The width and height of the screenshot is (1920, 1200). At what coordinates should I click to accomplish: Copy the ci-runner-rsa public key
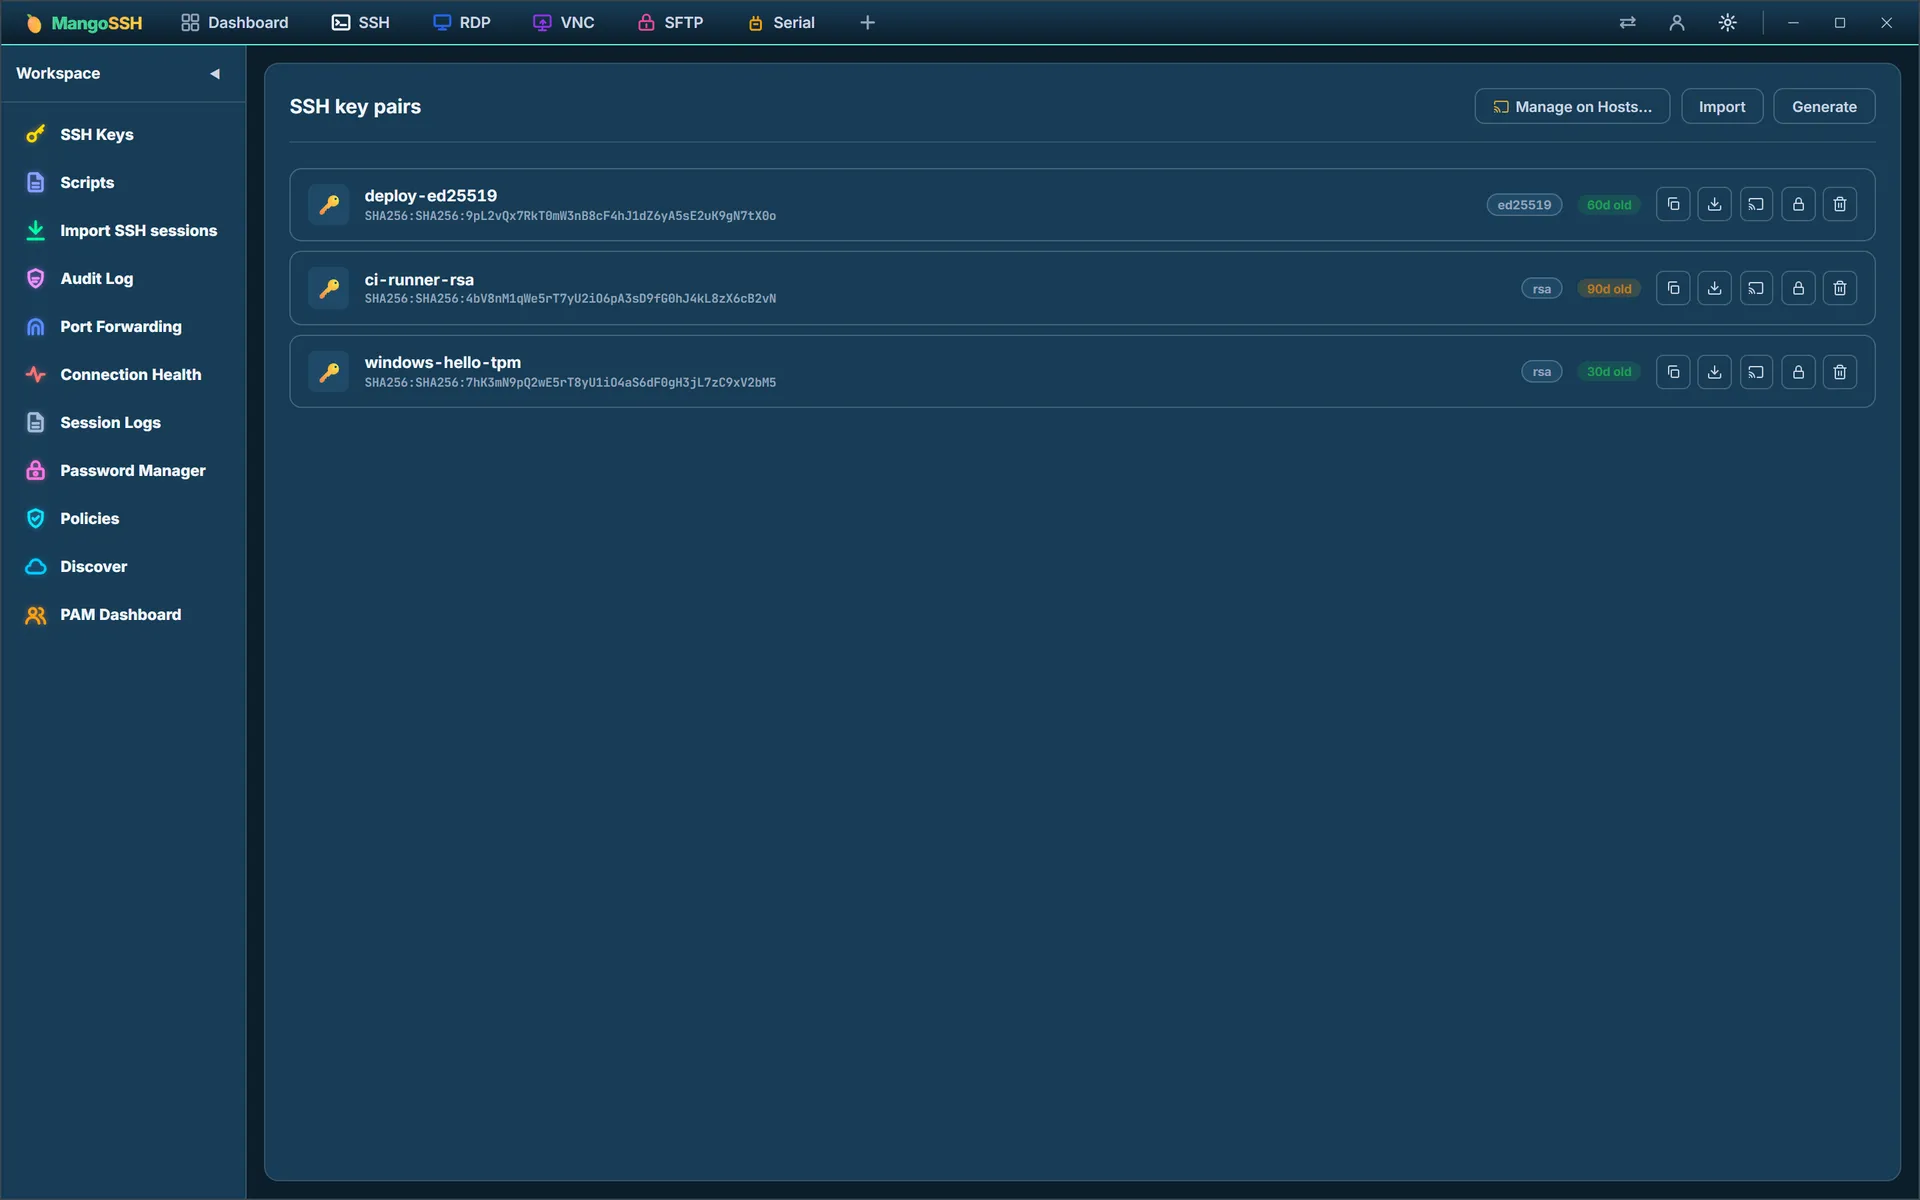click(x=1673, y=289)
